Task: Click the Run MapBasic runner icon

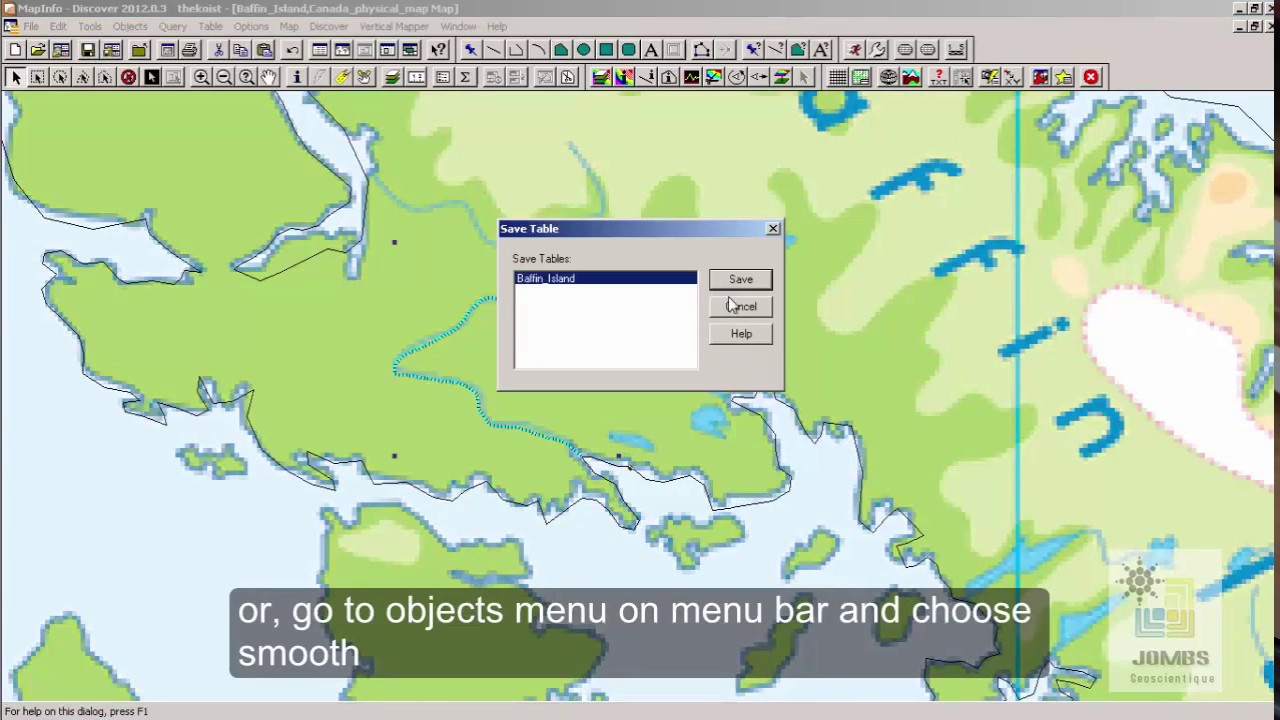Action: (x=855, y=50)
